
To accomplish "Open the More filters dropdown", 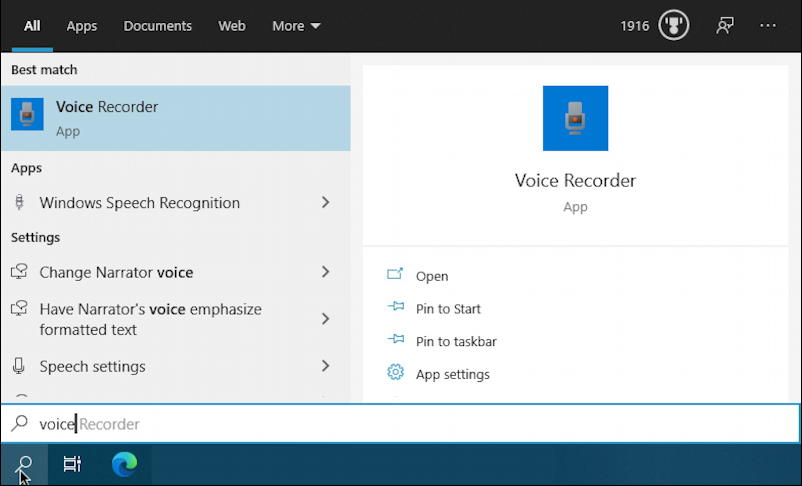I will pyautogui.click(x=296, y=26).
